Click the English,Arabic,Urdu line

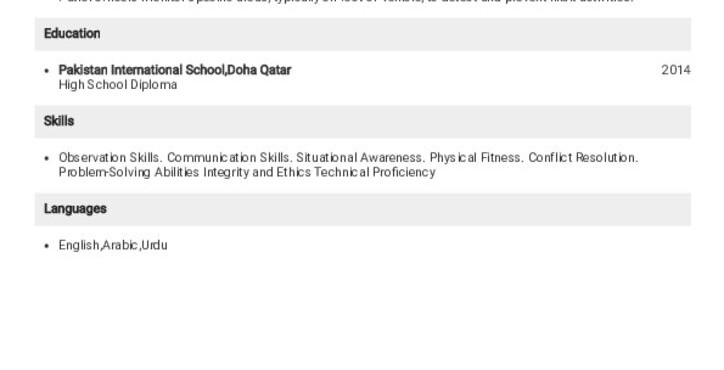[113, 245]
